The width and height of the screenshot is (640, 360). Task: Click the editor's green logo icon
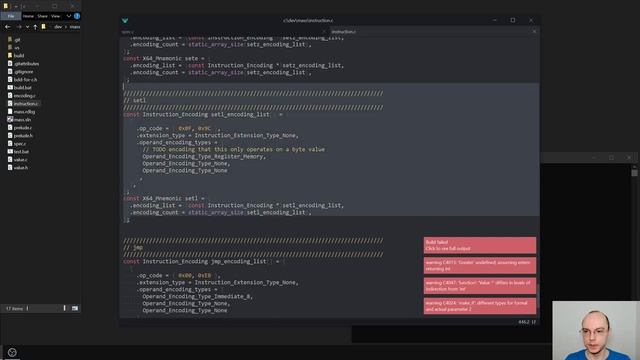125,20
